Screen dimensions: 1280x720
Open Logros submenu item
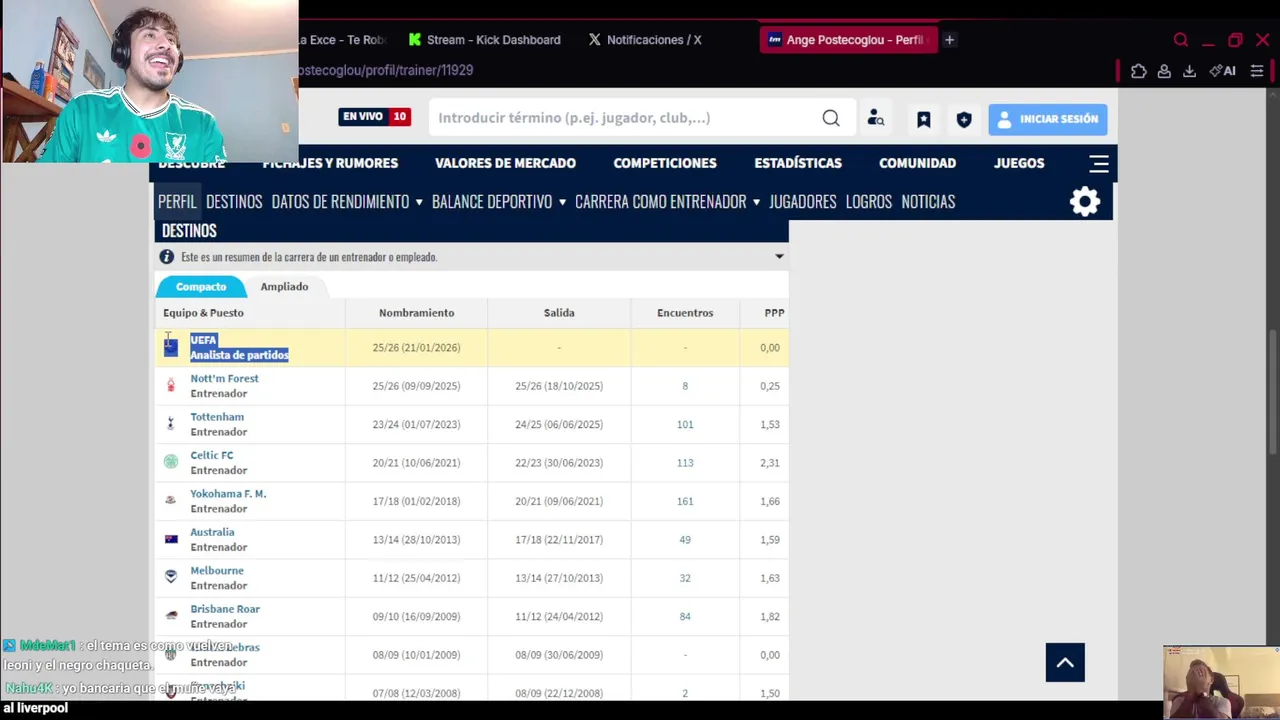(868, 201)
